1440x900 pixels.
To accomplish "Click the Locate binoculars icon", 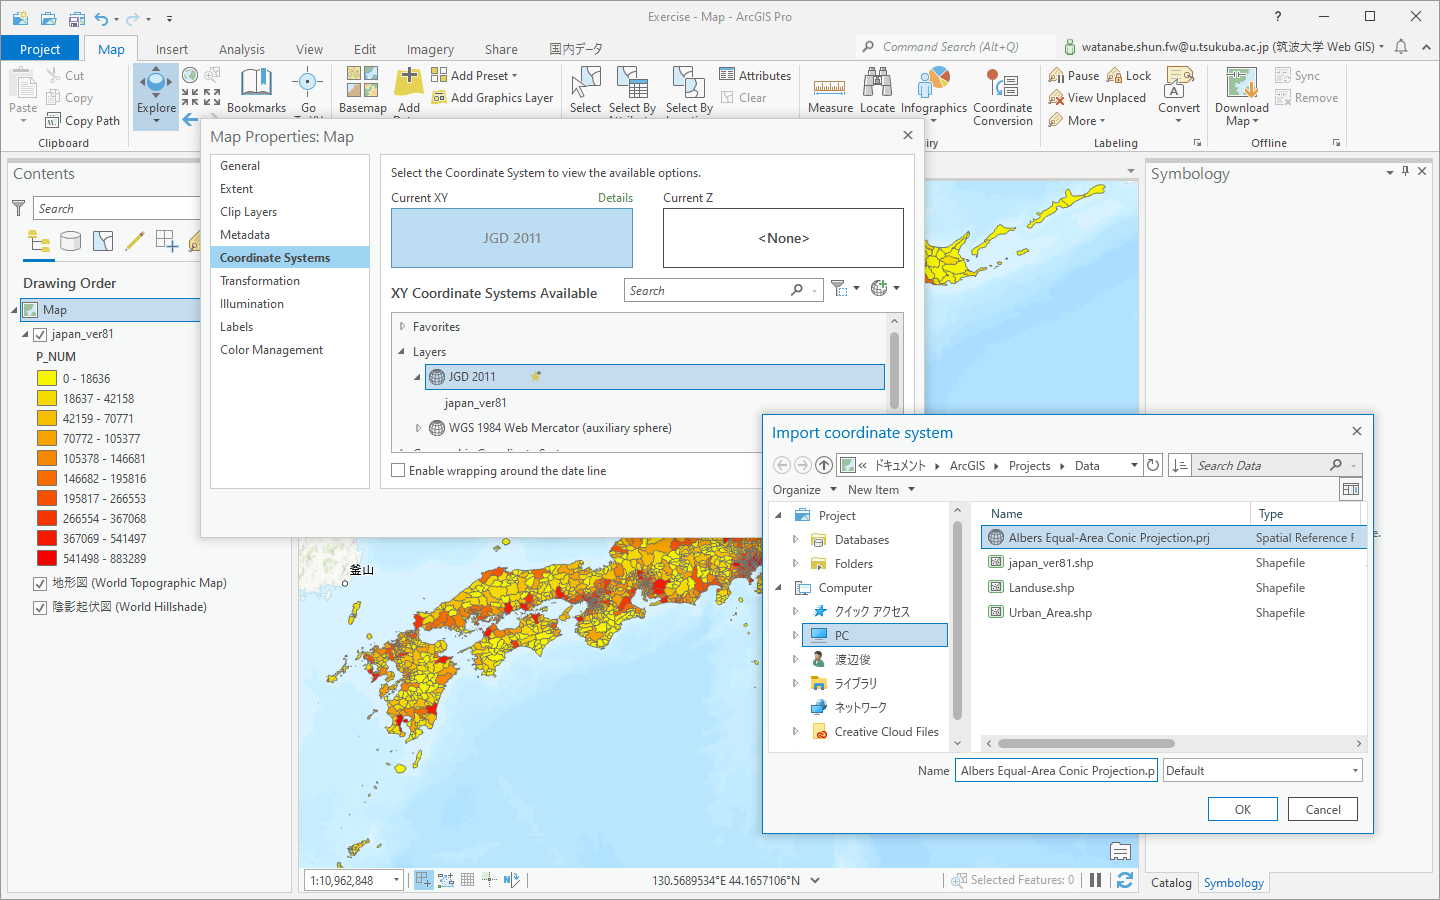I will click(x=878, y=83).
